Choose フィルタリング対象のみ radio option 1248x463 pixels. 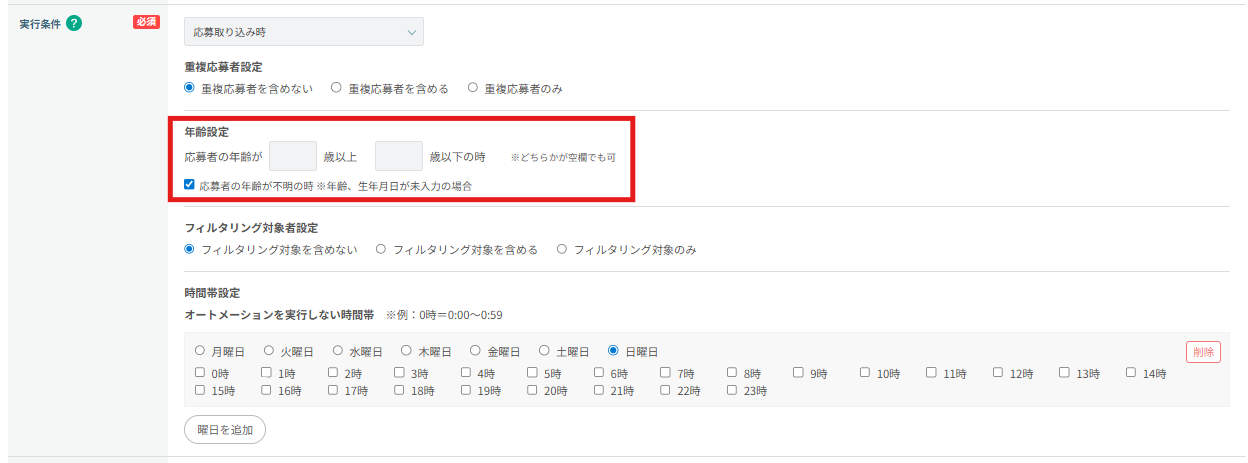[561, 249]
